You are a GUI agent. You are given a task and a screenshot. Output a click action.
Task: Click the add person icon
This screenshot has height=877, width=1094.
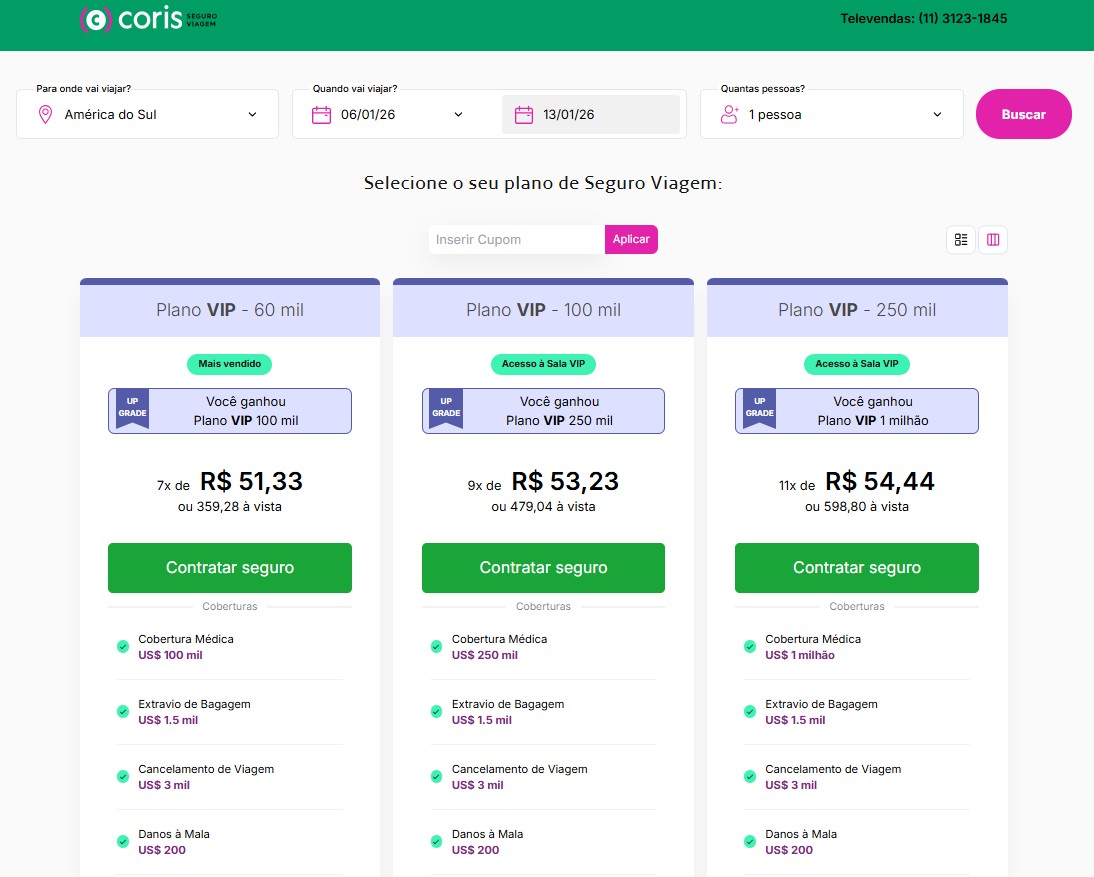(x=729, y=115)
